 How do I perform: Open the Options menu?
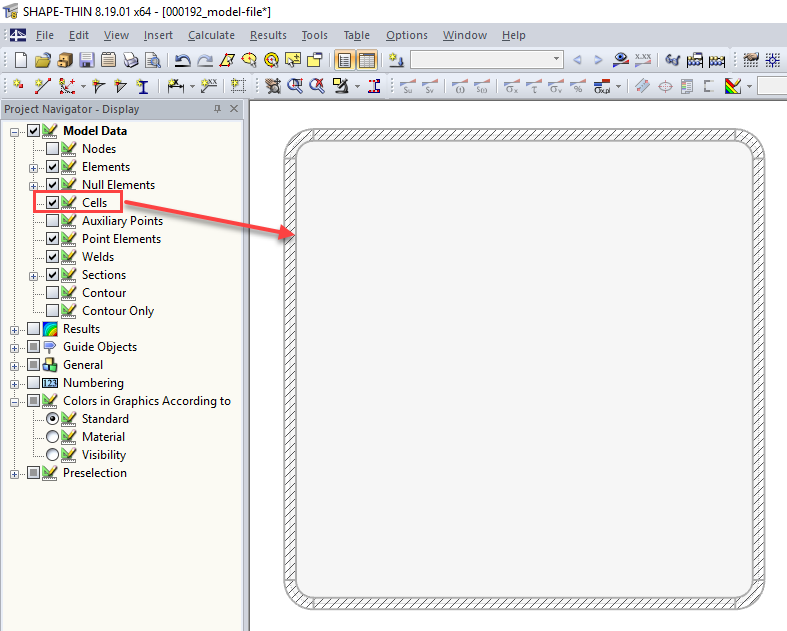coord(407,35)
